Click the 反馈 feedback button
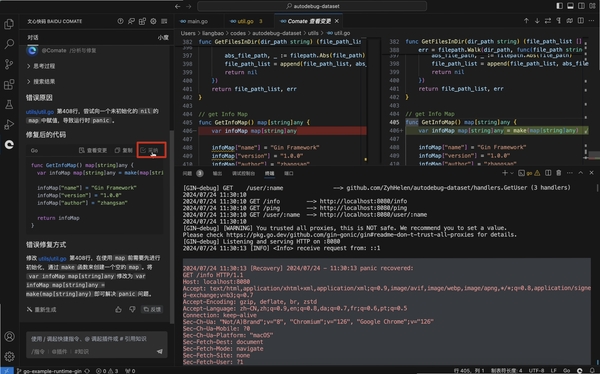This screenshot has height=374, width=600. click(152, 309)
